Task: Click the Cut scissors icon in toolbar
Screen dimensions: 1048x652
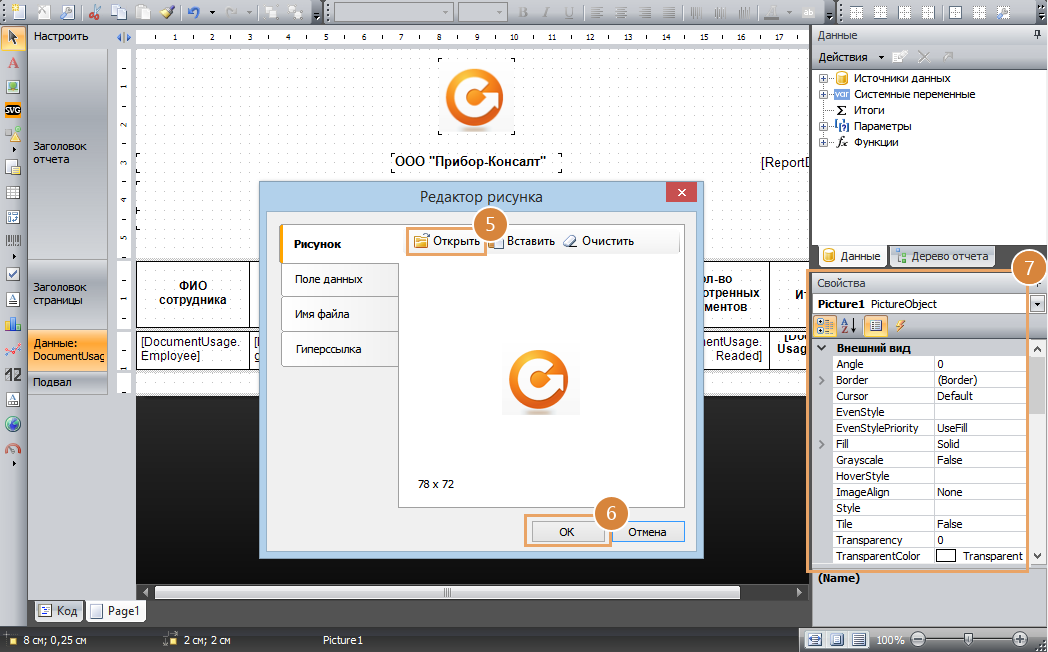Action: (95, 13)
